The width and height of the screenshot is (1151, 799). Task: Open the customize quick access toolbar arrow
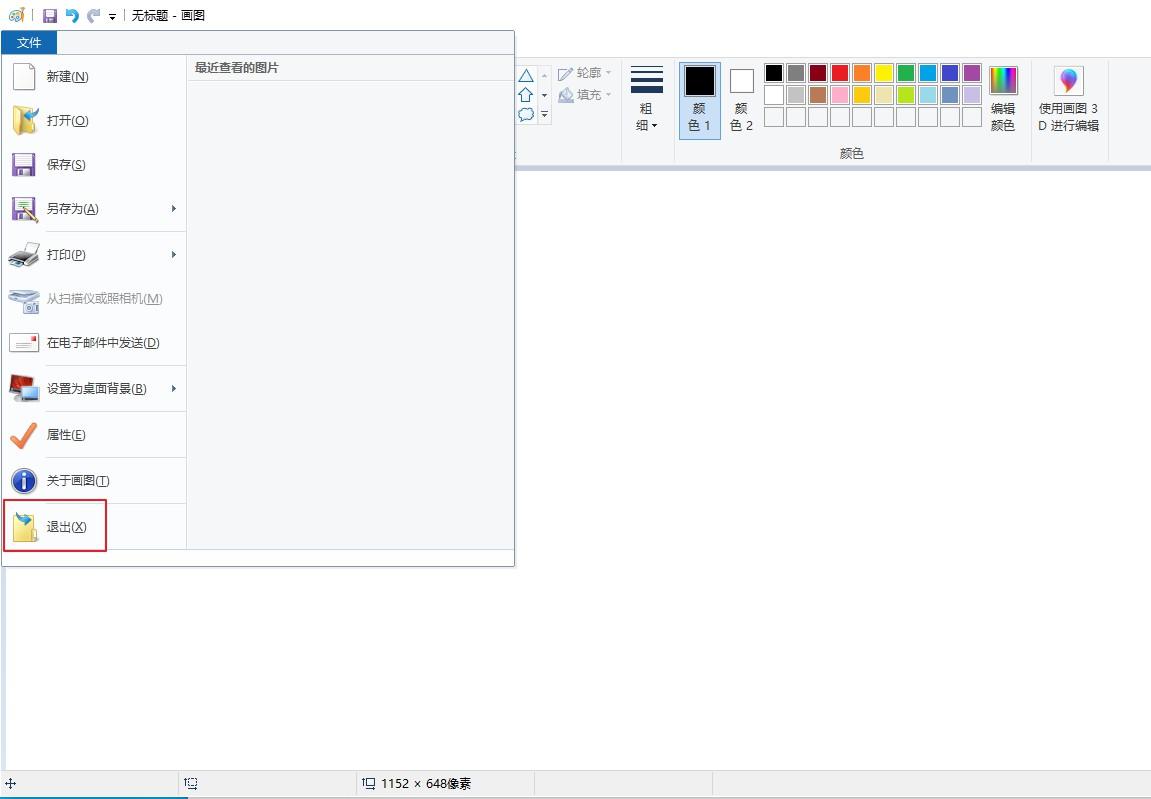click(112, 16)
